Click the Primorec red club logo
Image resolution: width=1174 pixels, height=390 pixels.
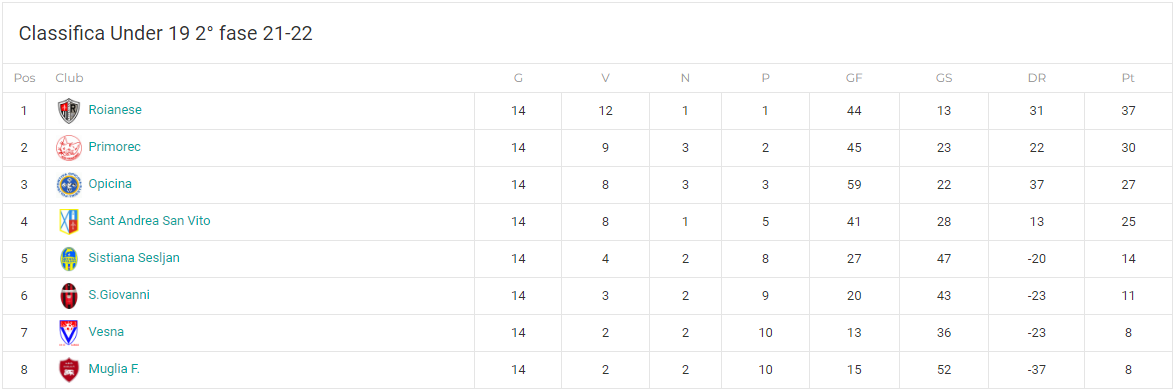(69, 147)
